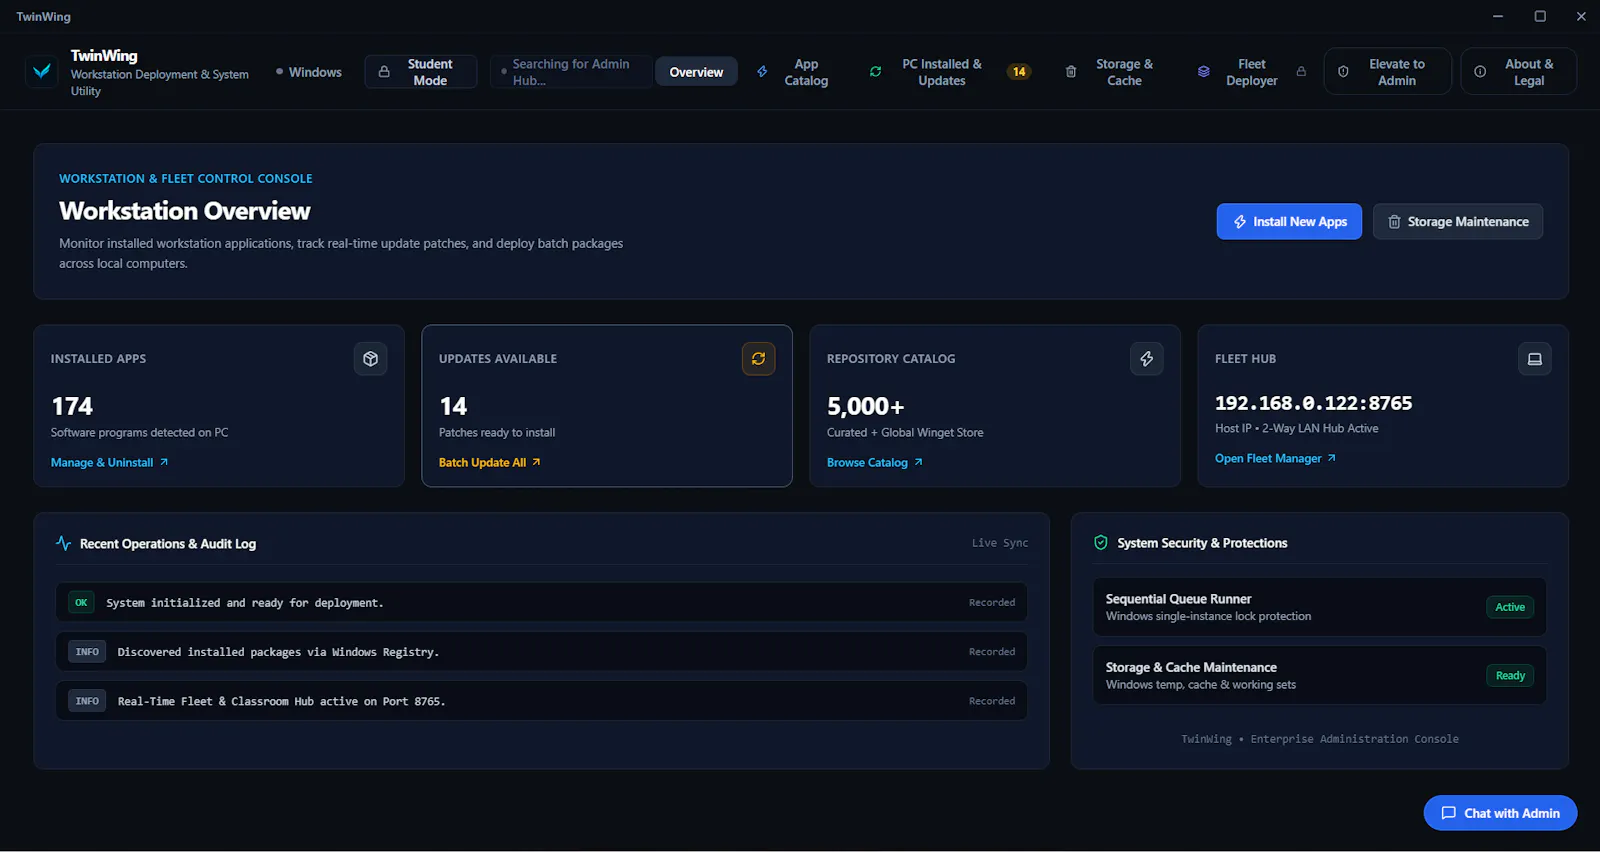Follow the Browse Catalog link
This screenshot has width=1600, height=852.
875,463
